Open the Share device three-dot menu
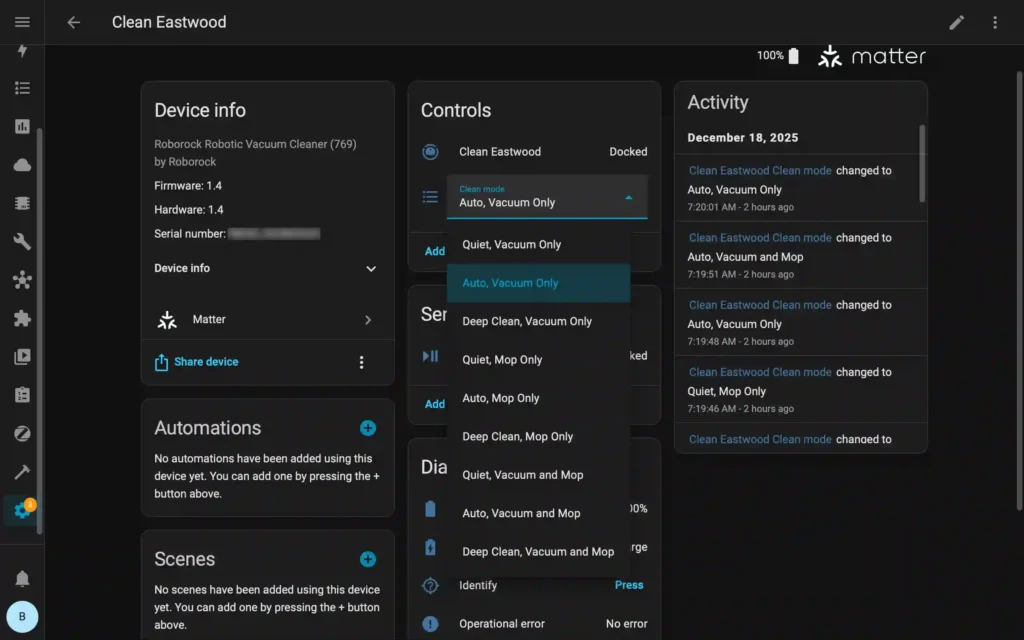Viewport: 1024px width, 640px height. pos(362,362)
